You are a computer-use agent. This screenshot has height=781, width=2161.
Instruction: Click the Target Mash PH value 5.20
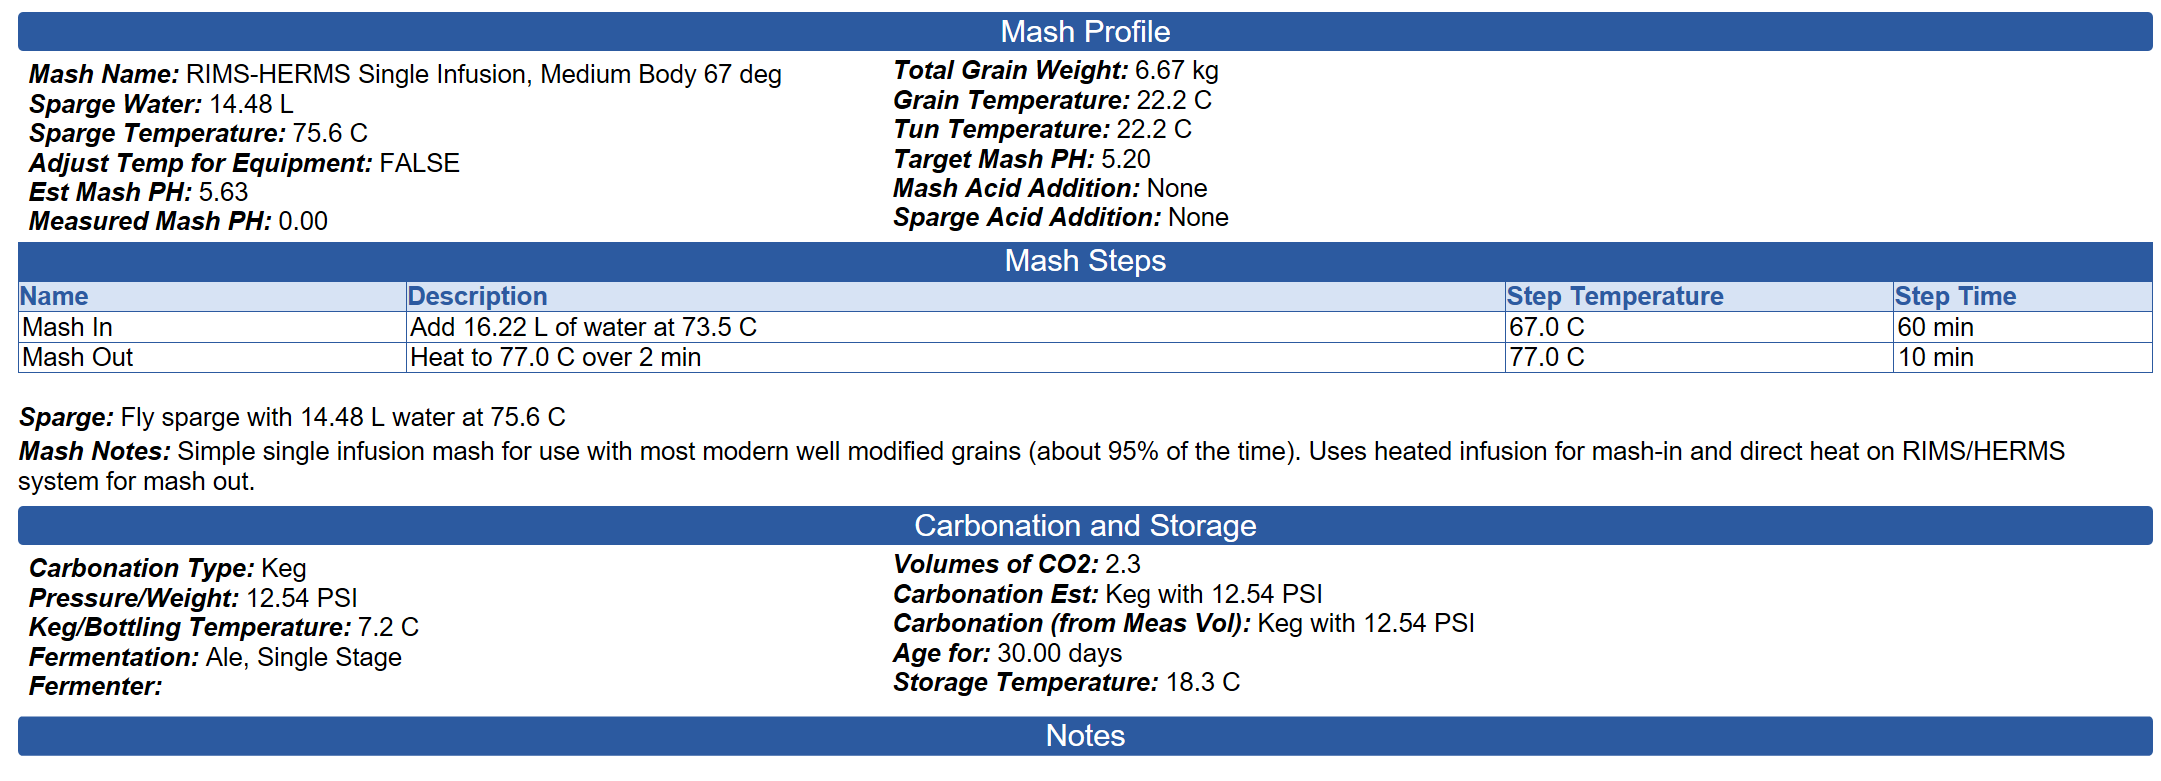(x=1126, y=159)
